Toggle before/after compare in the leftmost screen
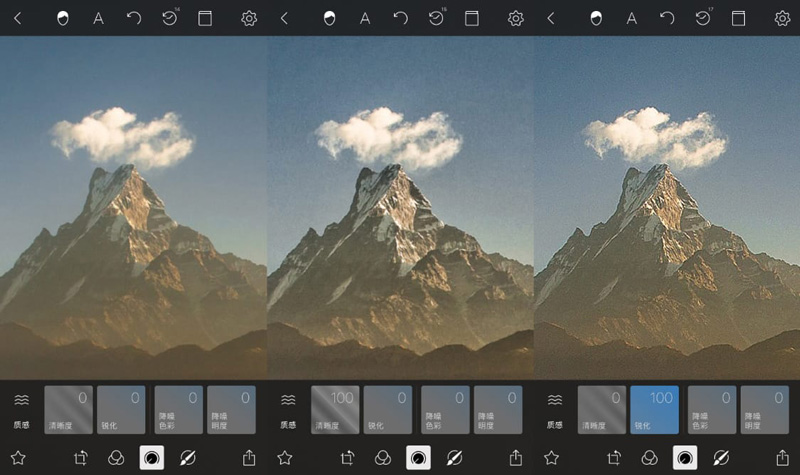 coord(63,18)
